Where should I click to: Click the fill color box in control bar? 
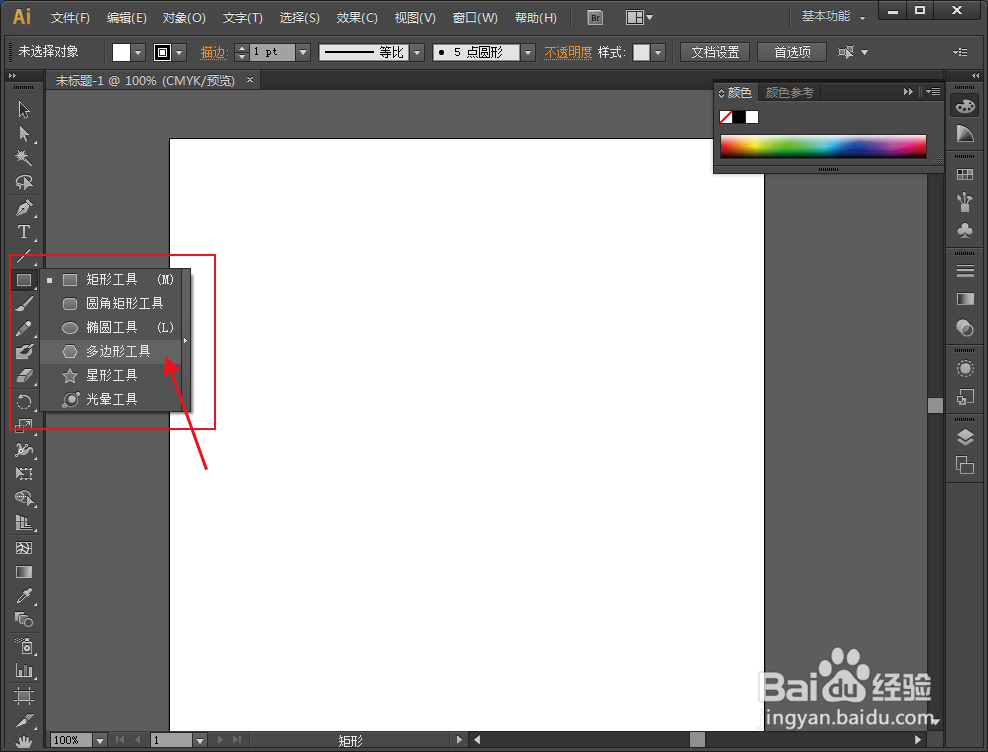coord(121,52)
